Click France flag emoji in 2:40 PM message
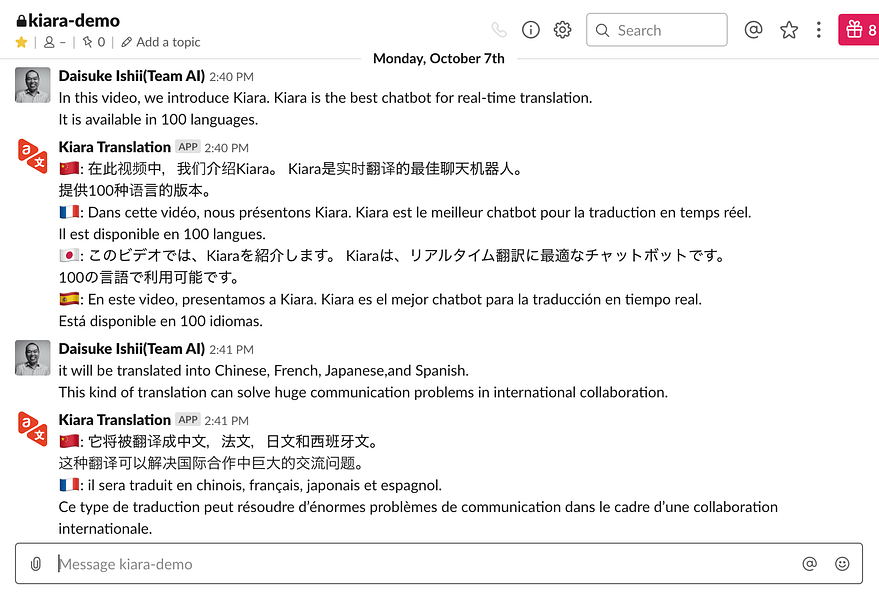This screenshot has width=879, height=600. pos(69,212)
